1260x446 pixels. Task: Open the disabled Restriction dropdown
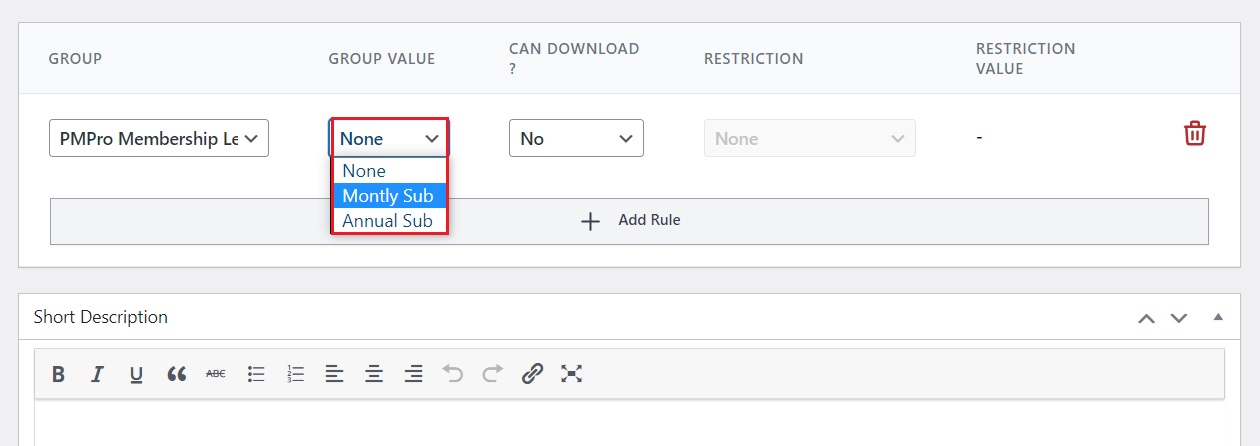click(x=810, y=138)
